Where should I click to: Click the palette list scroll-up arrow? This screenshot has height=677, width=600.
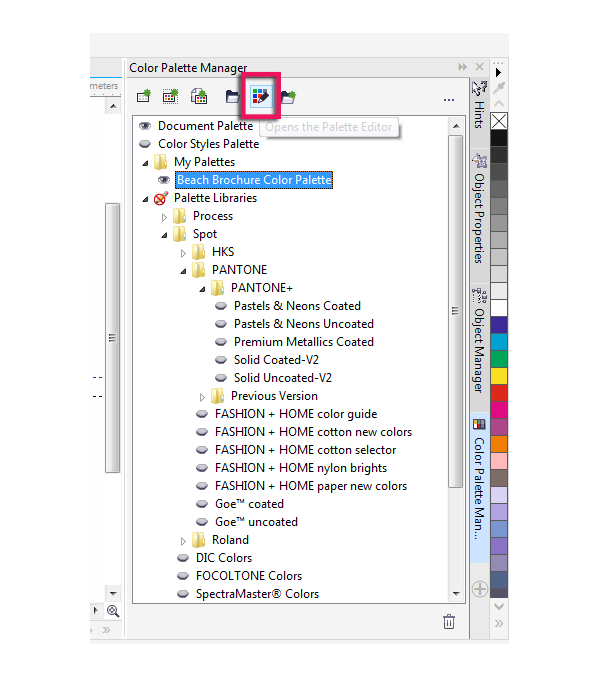(456, 126)
